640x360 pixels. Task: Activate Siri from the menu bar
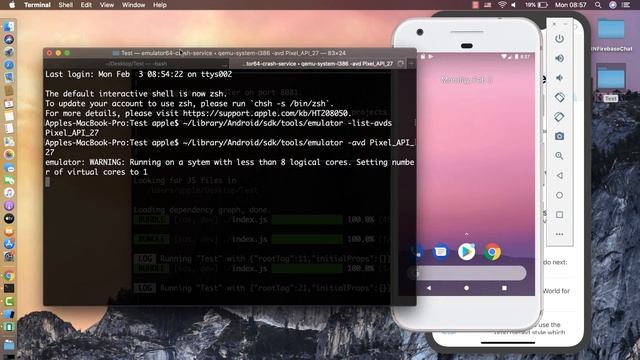[x=613, y=5]
